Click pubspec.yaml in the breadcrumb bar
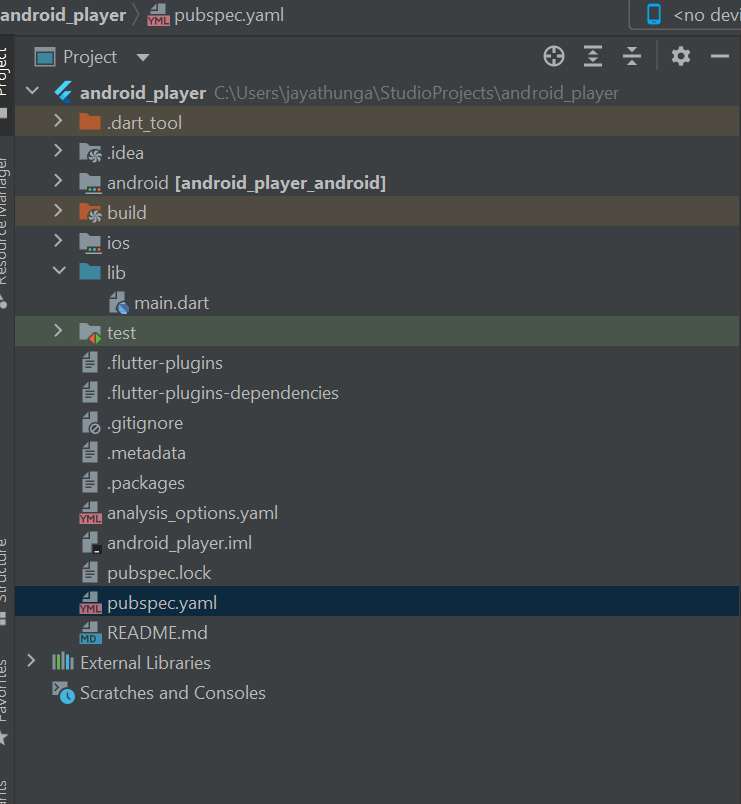741x804 pixels. tap(230, 15)
